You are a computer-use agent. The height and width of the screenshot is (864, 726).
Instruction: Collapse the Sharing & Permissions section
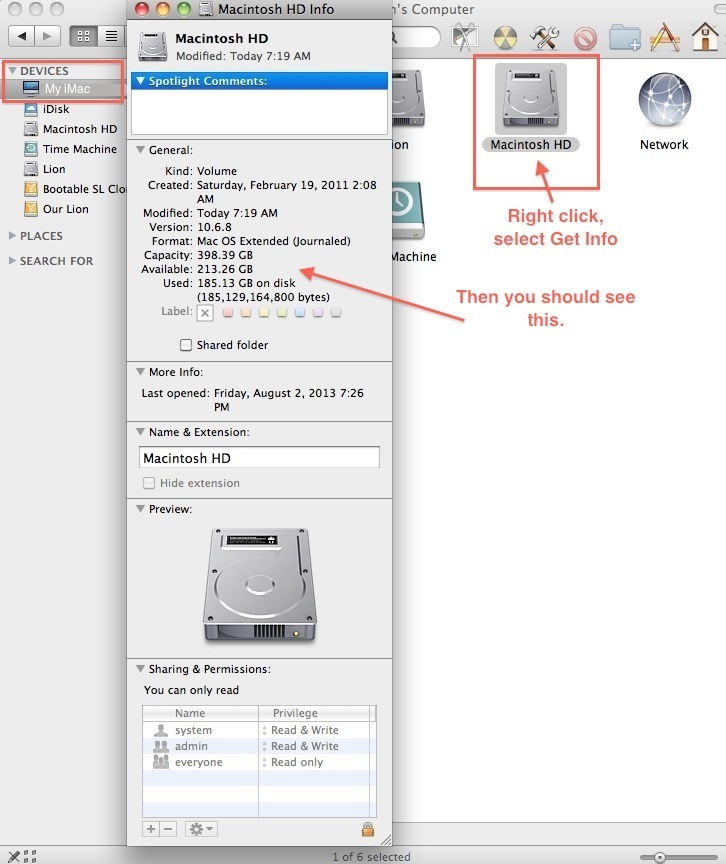(140, 669)
